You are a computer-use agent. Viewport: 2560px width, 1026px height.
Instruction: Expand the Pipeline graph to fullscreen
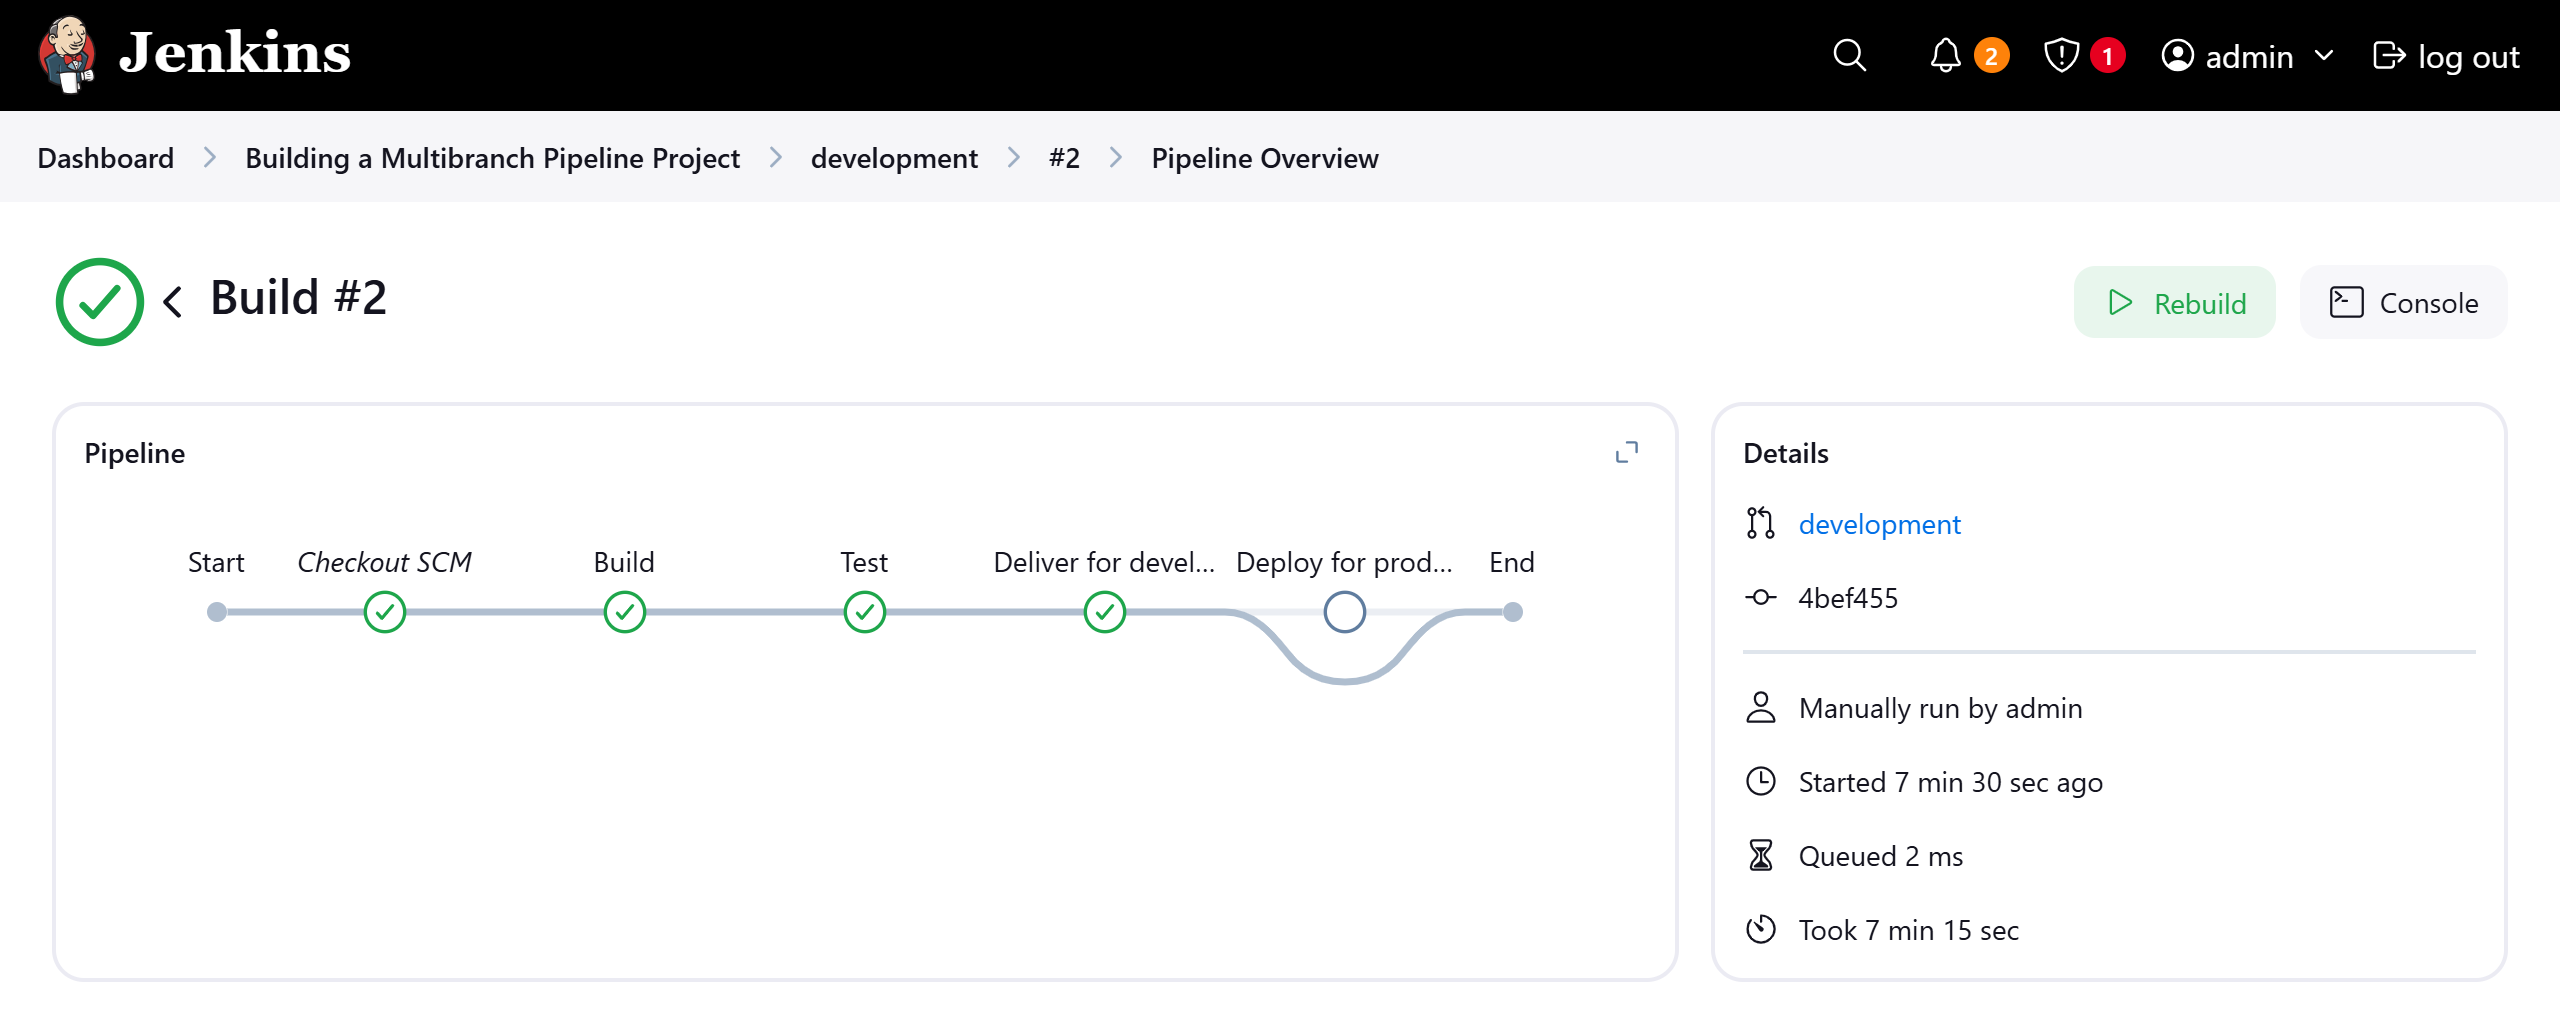(x=1627, y=452)
